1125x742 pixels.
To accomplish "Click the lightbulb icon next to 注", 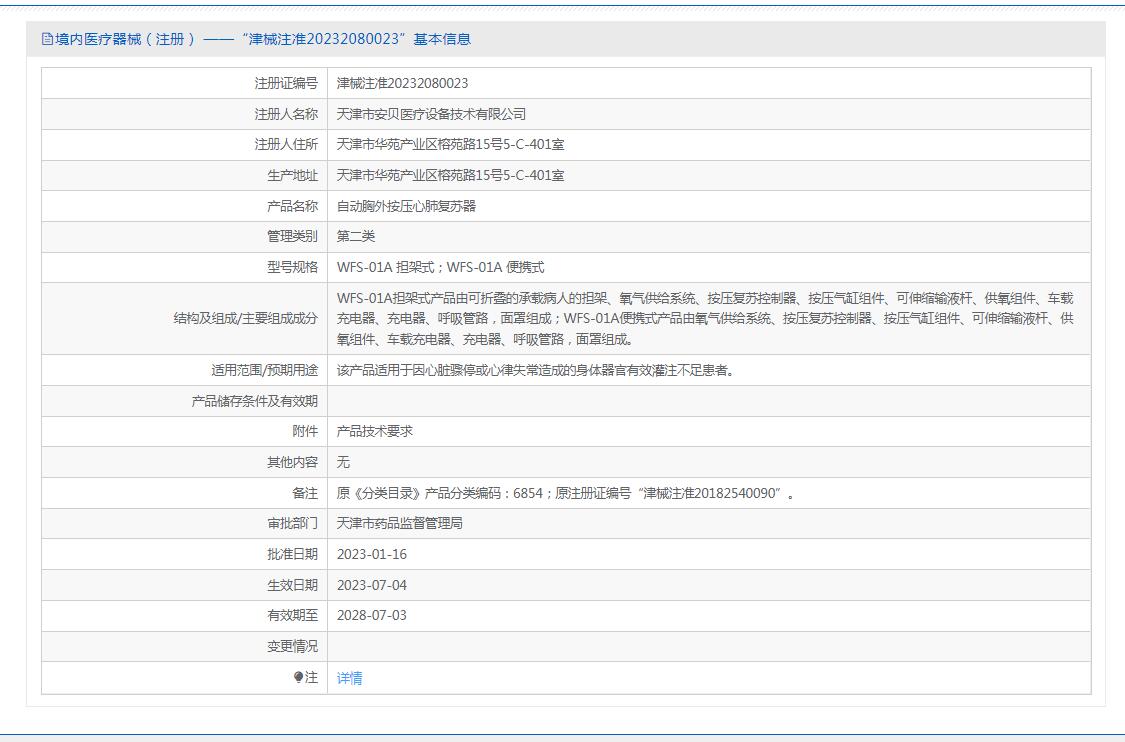I will click(x=298, y=677).
